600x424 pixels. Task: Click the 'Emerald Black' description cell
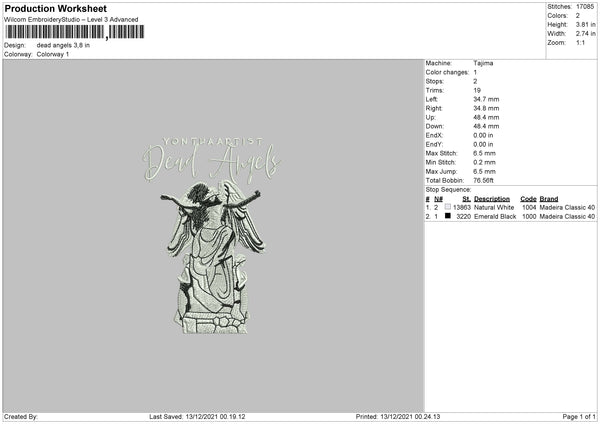[495, 217]
